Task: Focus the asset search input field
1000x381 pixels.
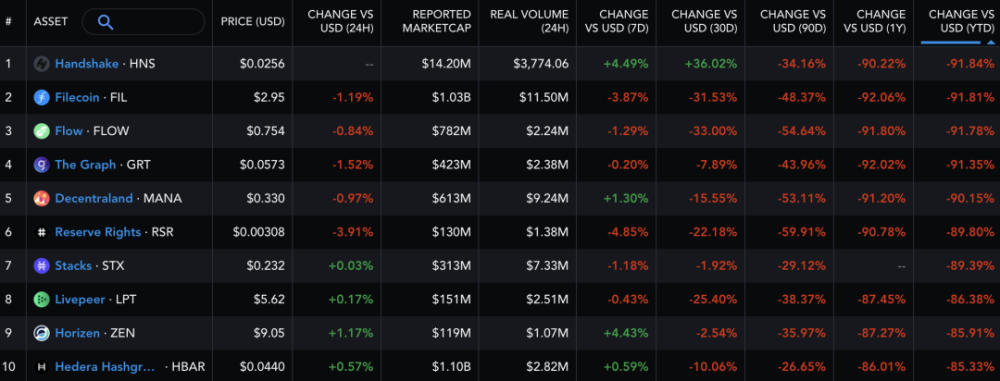Action: 143,22
